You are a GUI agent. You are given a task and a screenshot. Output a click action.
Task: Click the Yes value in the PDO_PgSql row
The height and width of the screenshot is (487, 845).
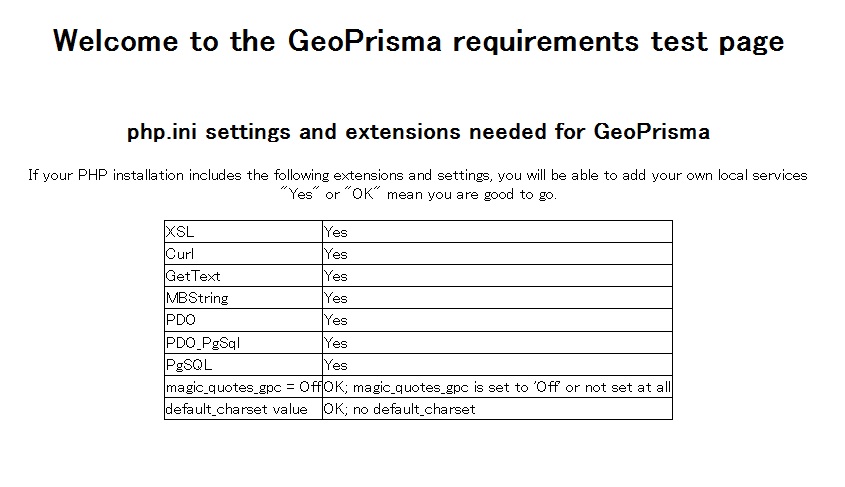336,343
